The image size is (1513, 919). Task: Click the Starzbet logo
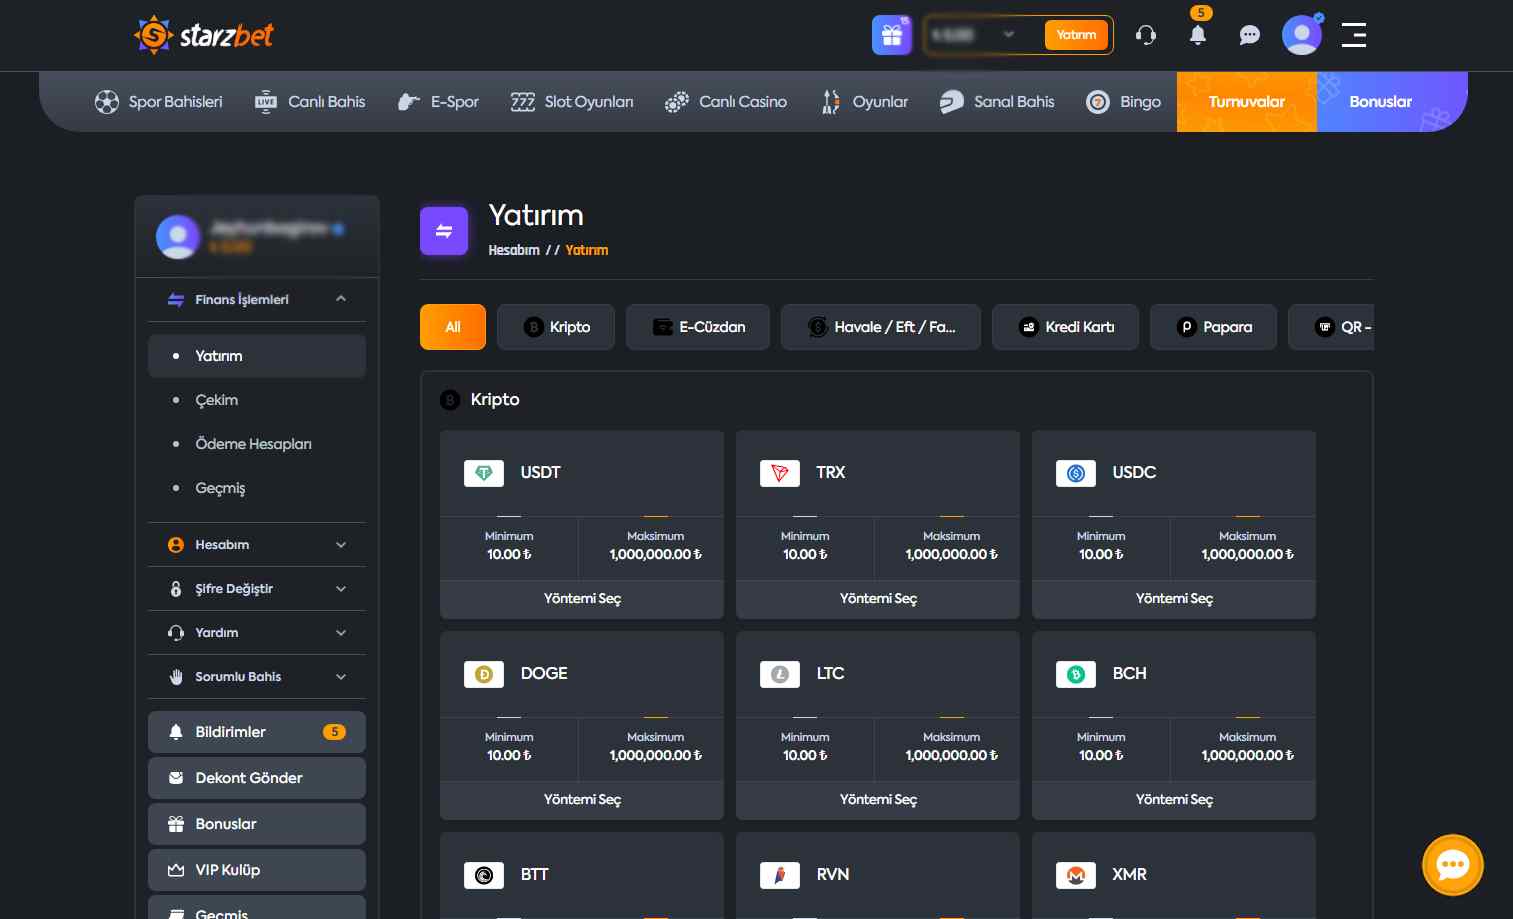pyautogui.click(x=204, y=35)
